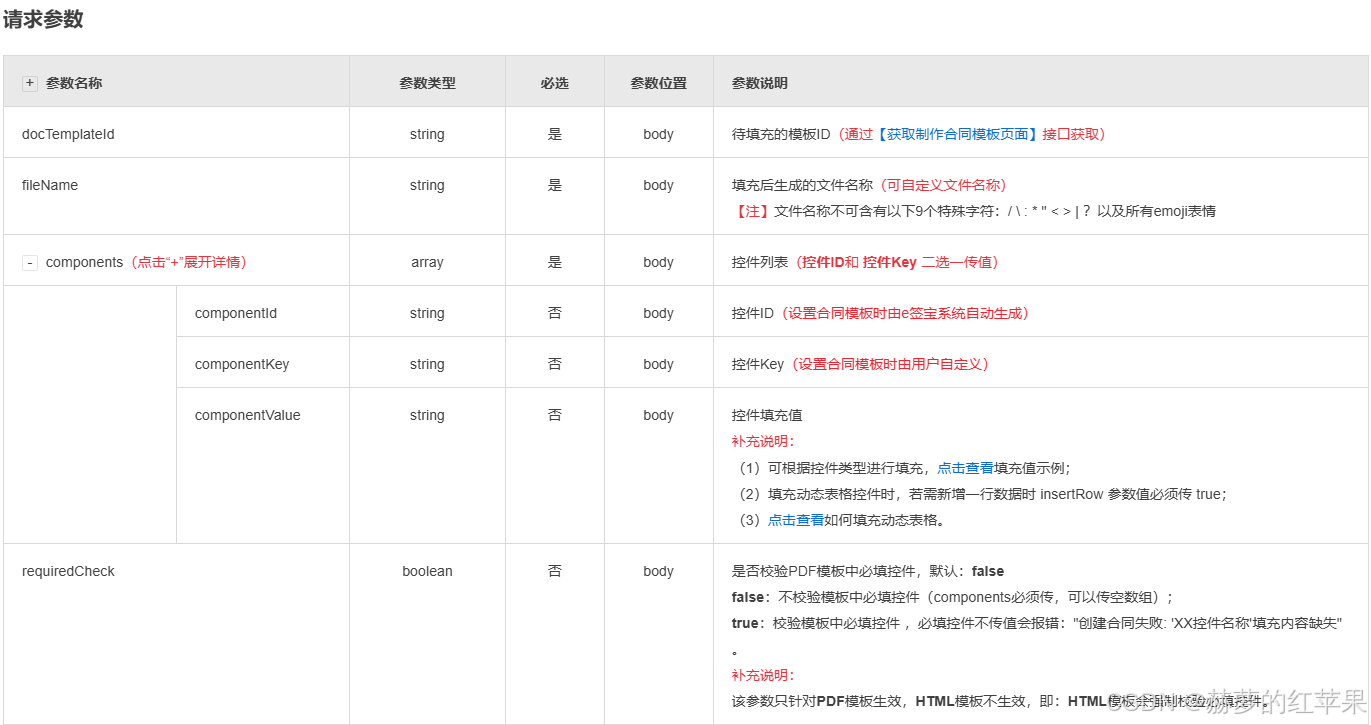Screen dimensions: 1371x725
Task: Click 是 in the fileName row
Action: [x=555, y=185]
